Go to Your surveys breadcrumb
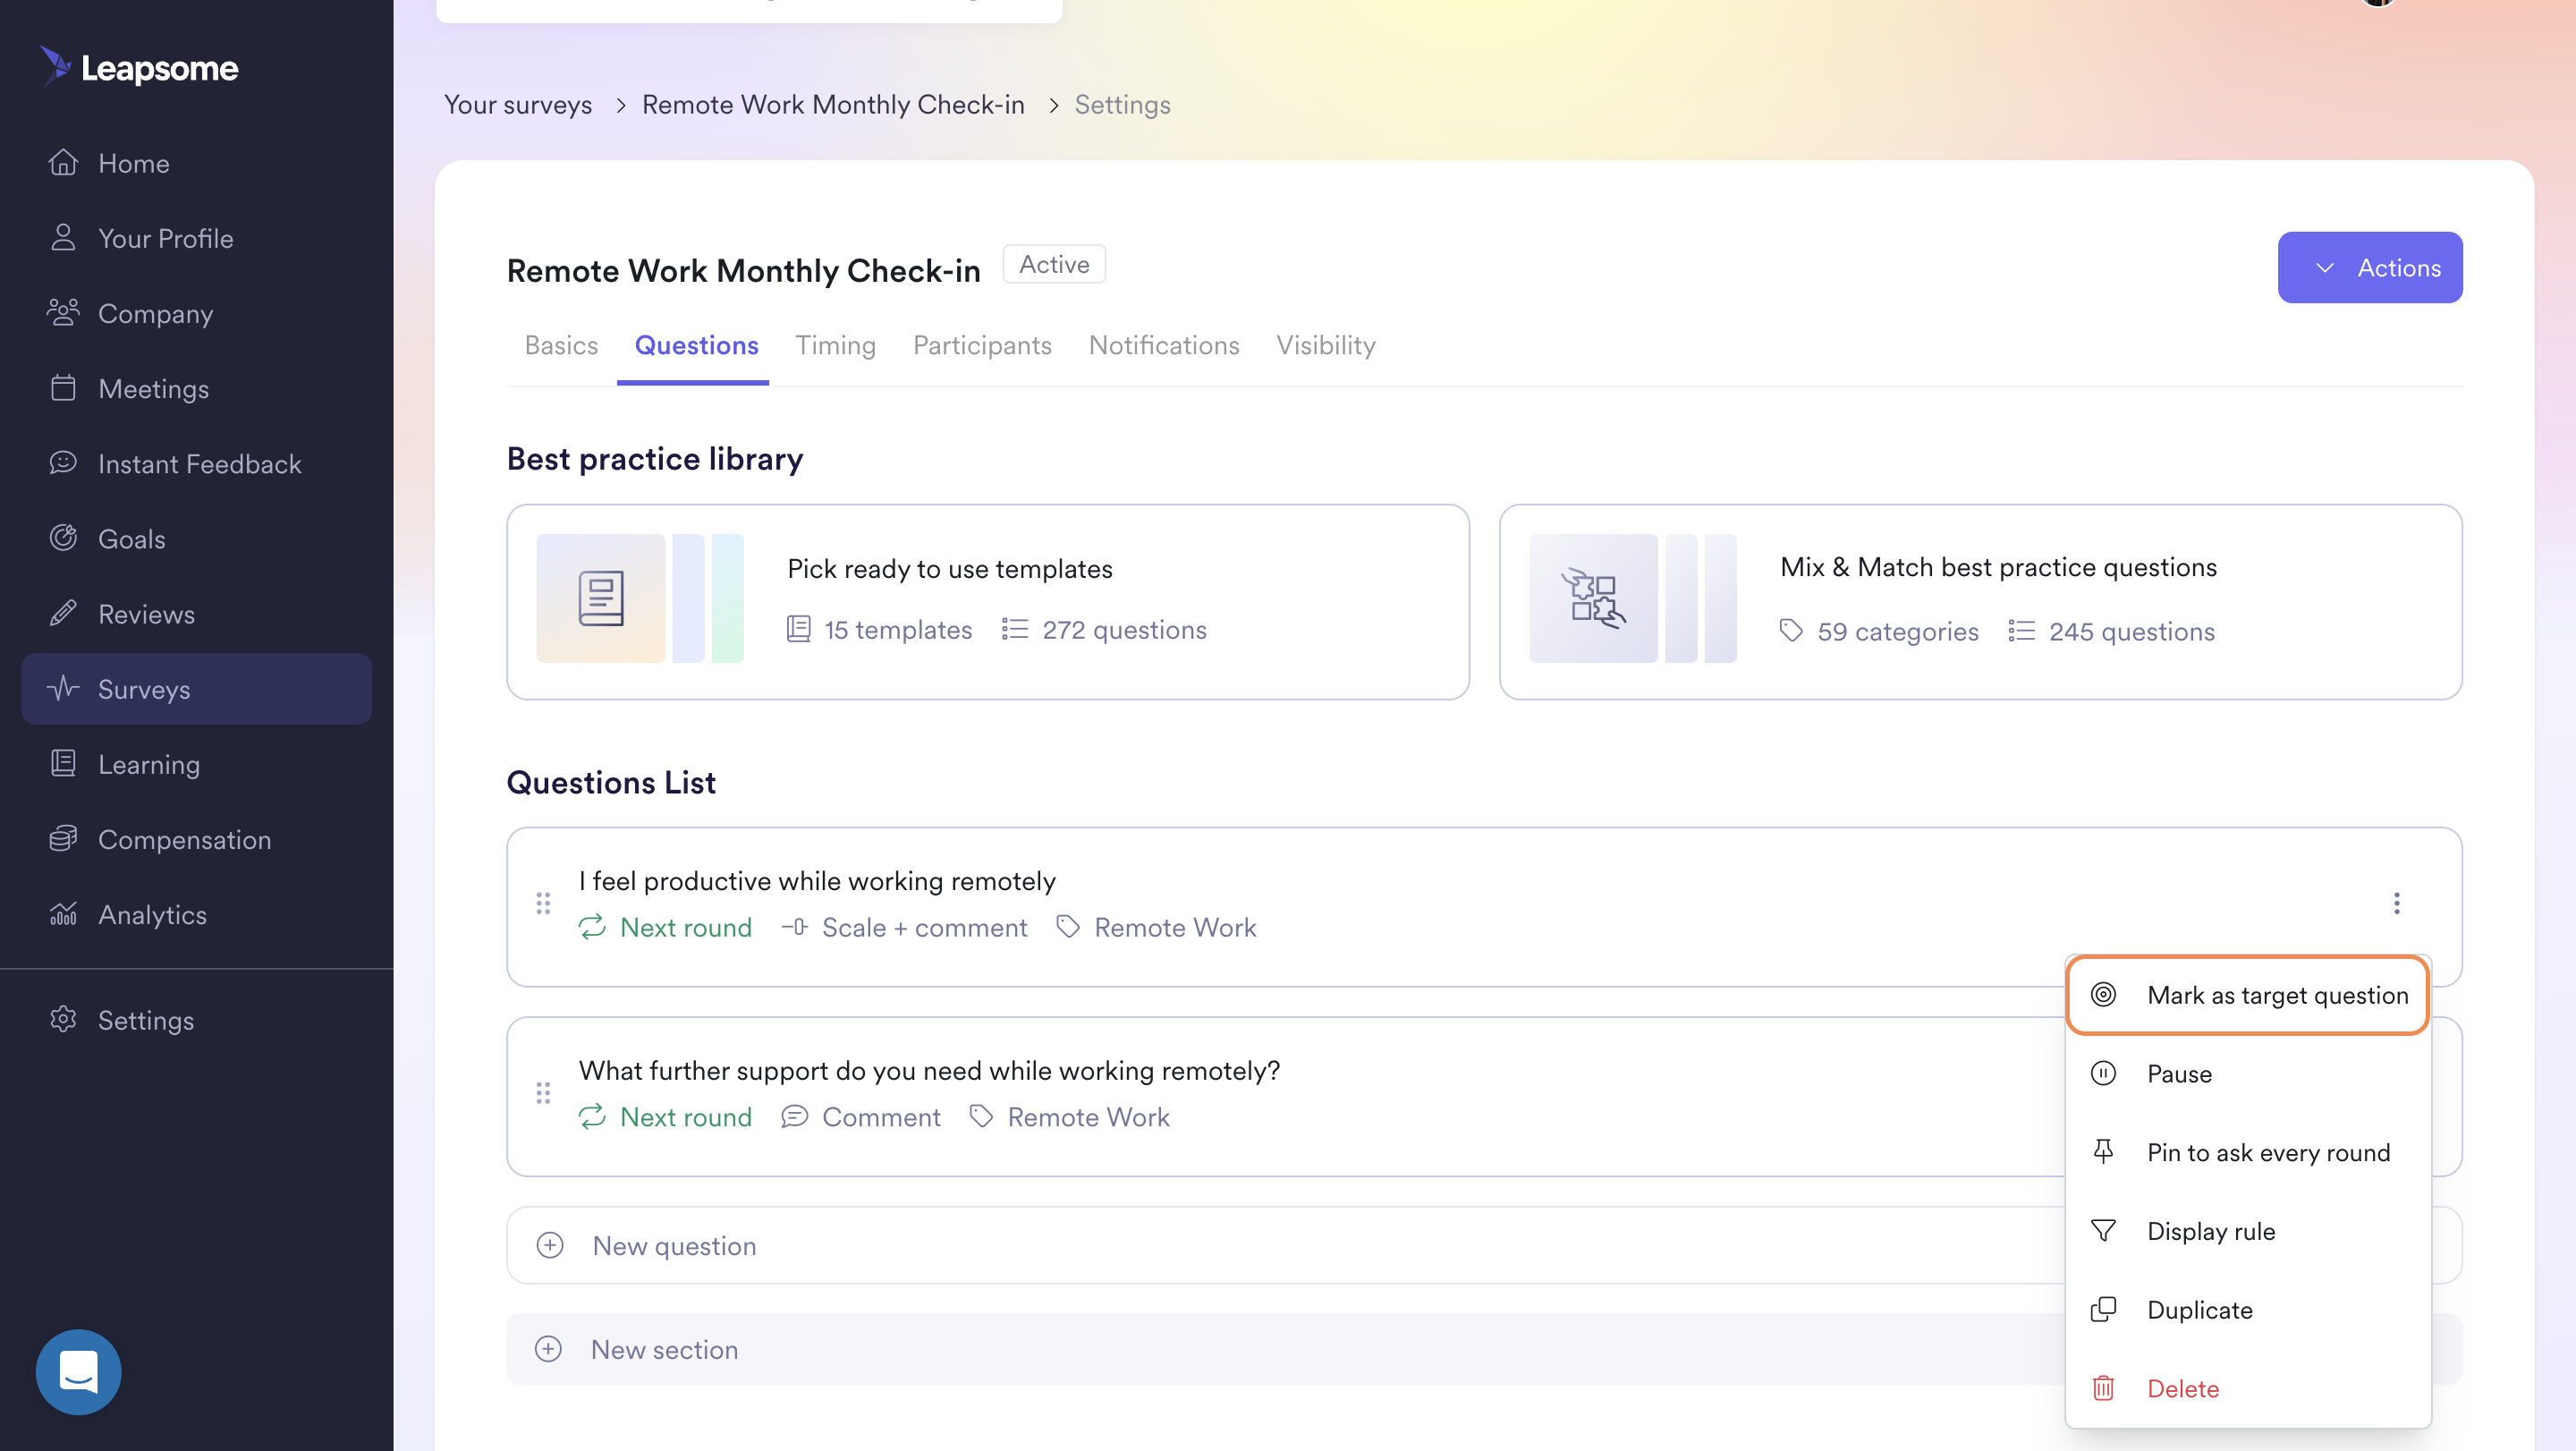 pyautogui.click(x=518, y=104)
